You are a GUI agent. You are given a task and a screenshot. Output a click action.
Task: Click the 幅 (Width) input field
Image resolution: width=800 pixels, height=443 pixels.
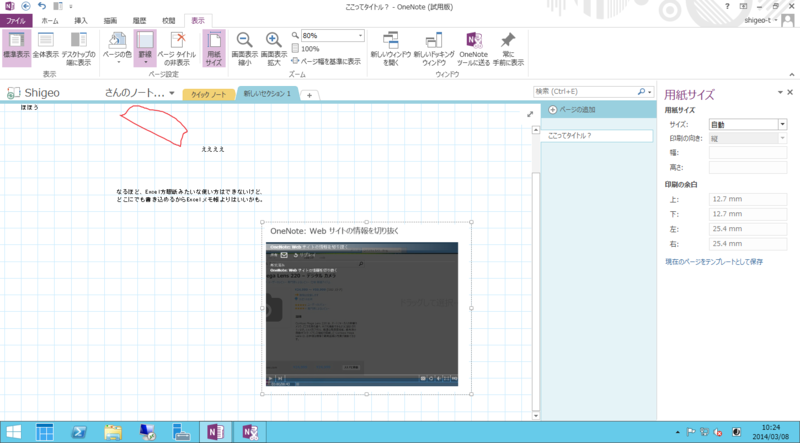(747, 153)
